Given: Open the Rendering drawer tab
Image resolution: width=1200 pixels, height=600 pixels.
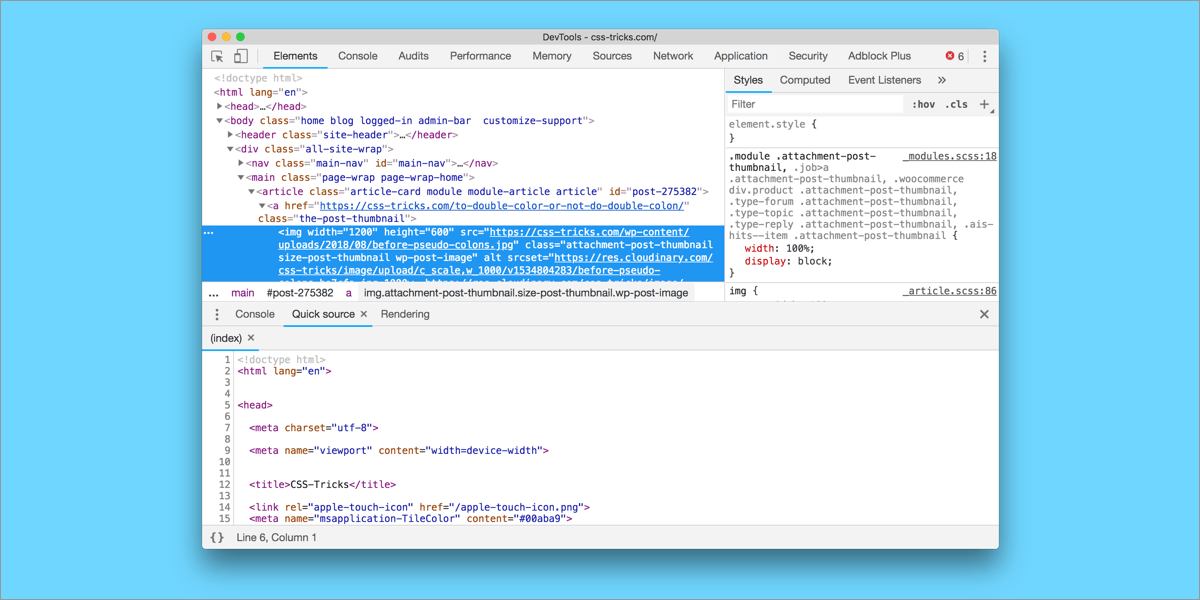Looking at the screenshot, I should point(404,314).
